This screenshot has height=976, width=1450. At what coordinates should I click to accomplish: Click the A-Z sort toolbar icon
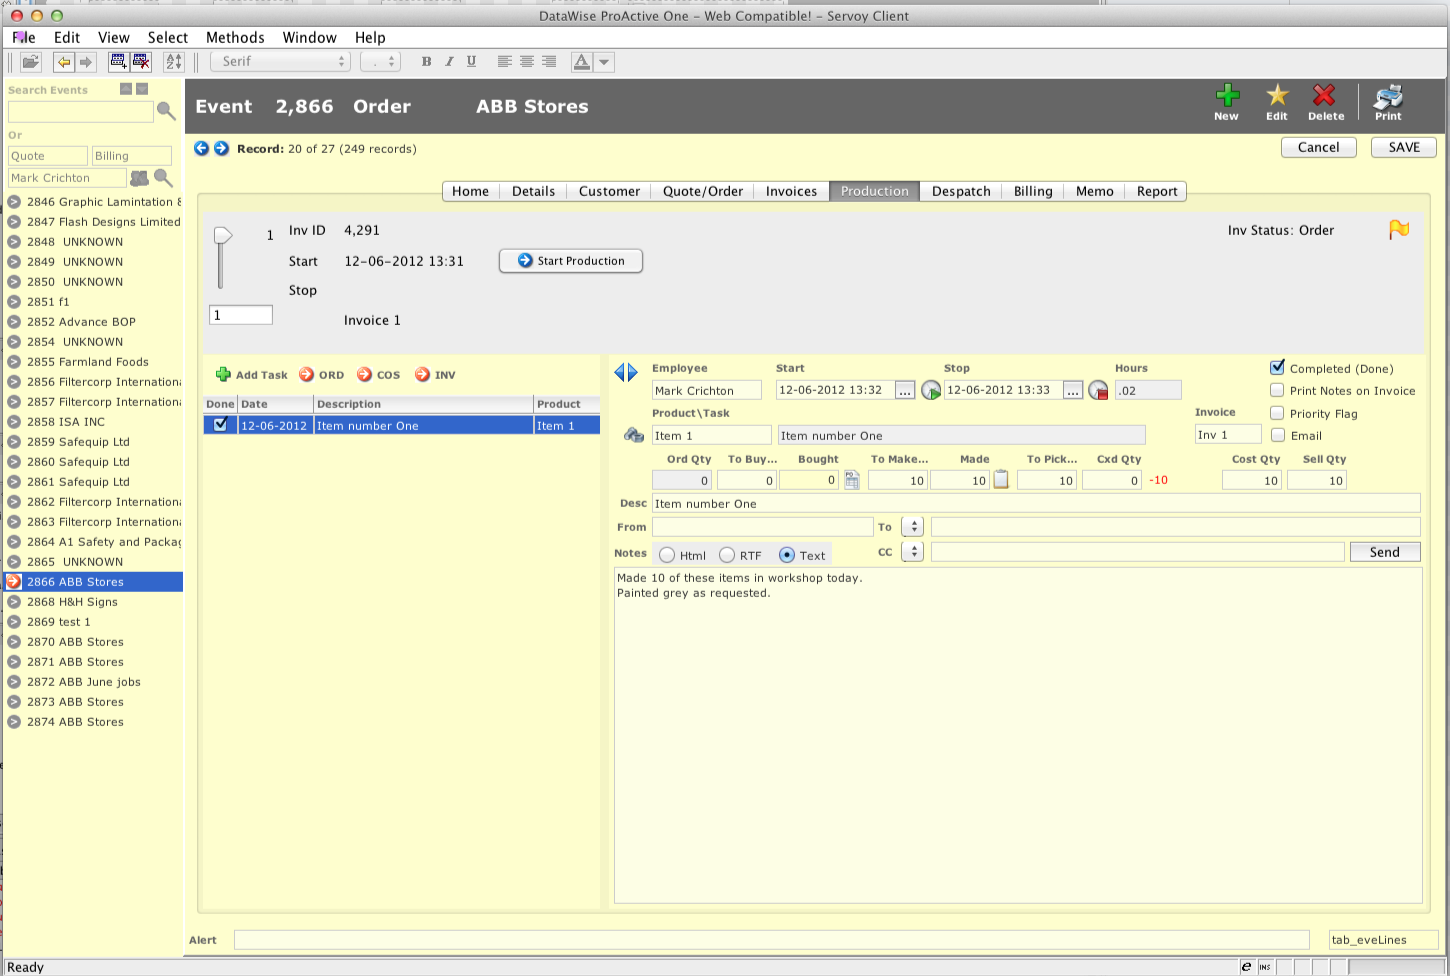[174, 62]
